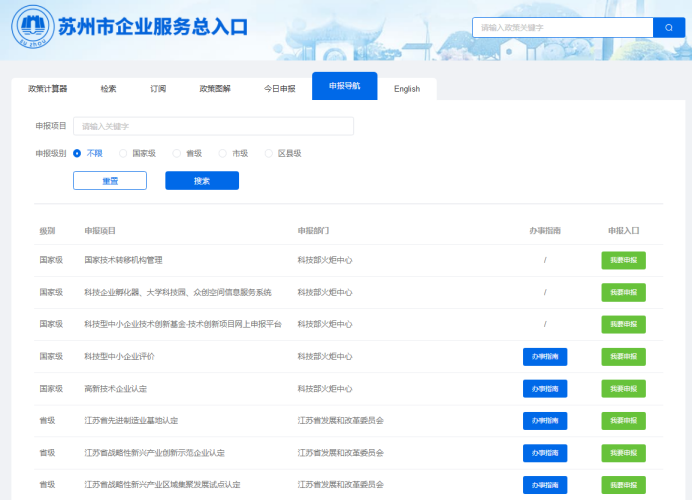Select the 不限 radio button
Image resolution: width=692 pixels, height=501 pixels.
[77, 153]
